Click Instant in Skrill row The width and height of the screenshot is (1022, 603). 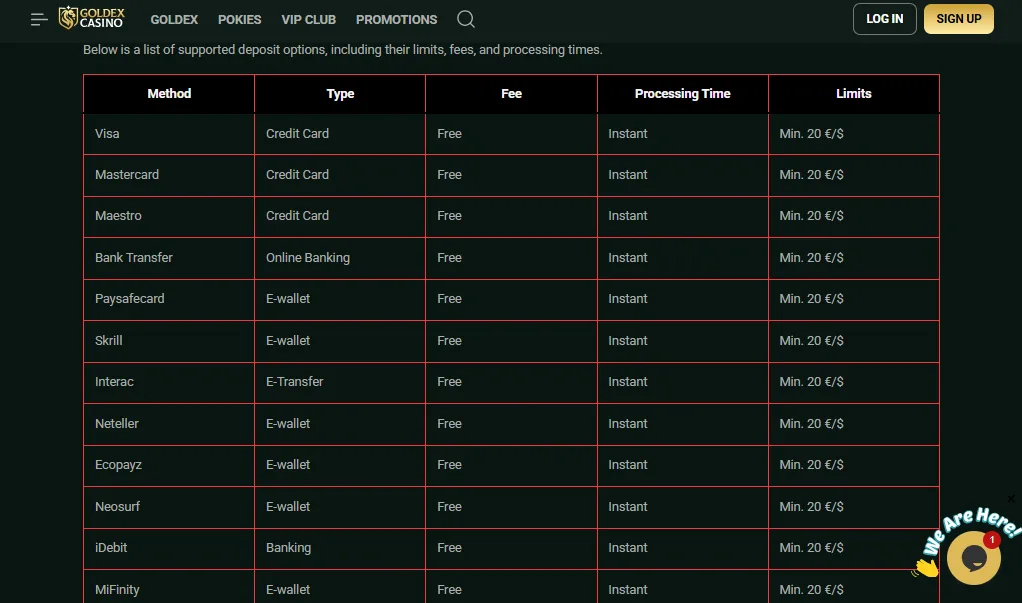682,340
